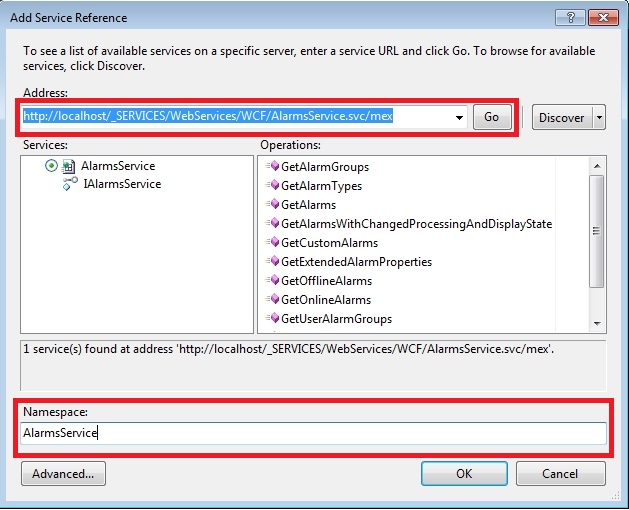The height and width of the screenshot is (510, 629).
Task: Click the Discover button
Action: tap(561, 118)
